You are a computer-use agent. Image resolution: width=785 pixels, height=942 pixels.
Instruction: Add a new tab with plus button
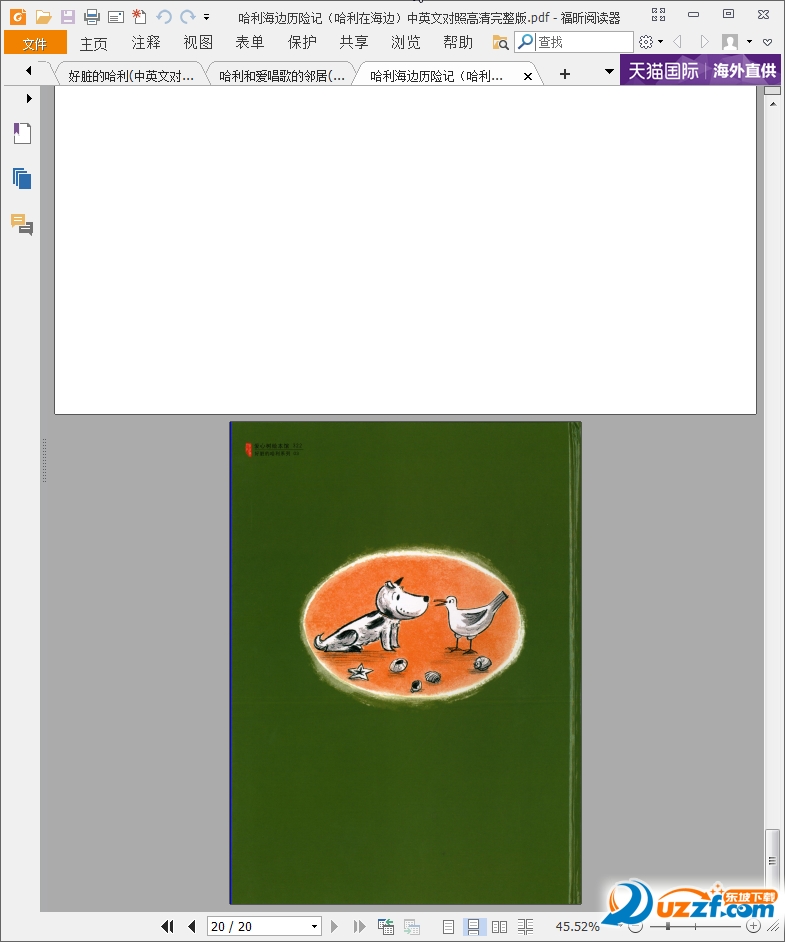pos(565,74)
